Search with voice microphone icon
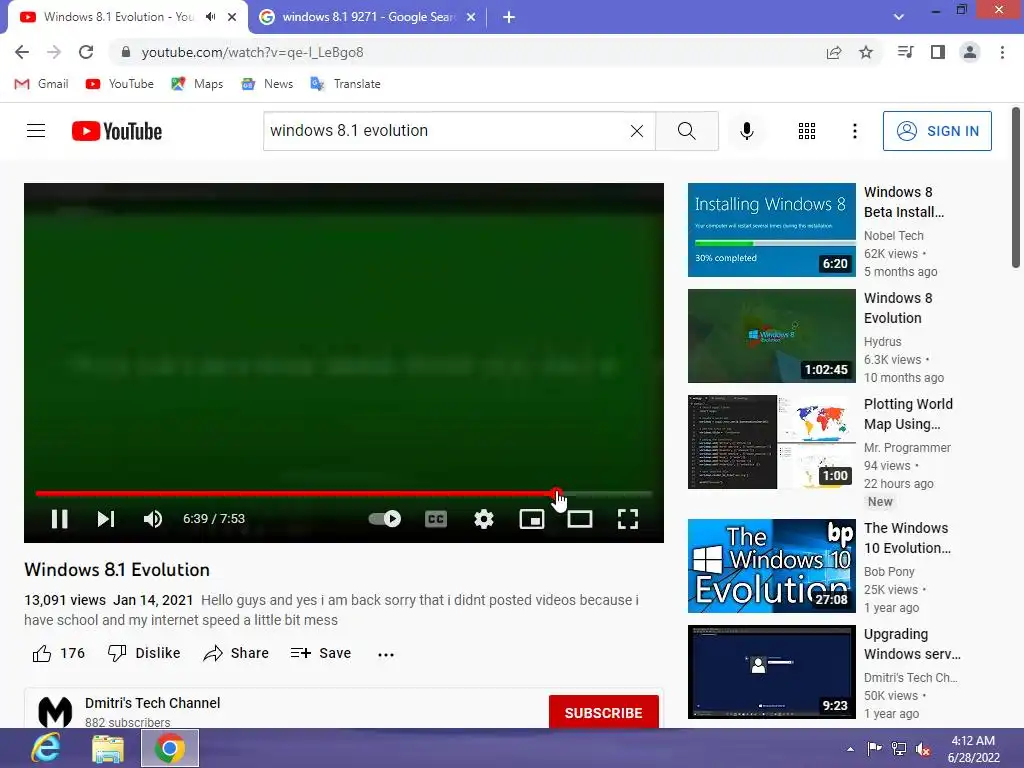 coord(746,131)
